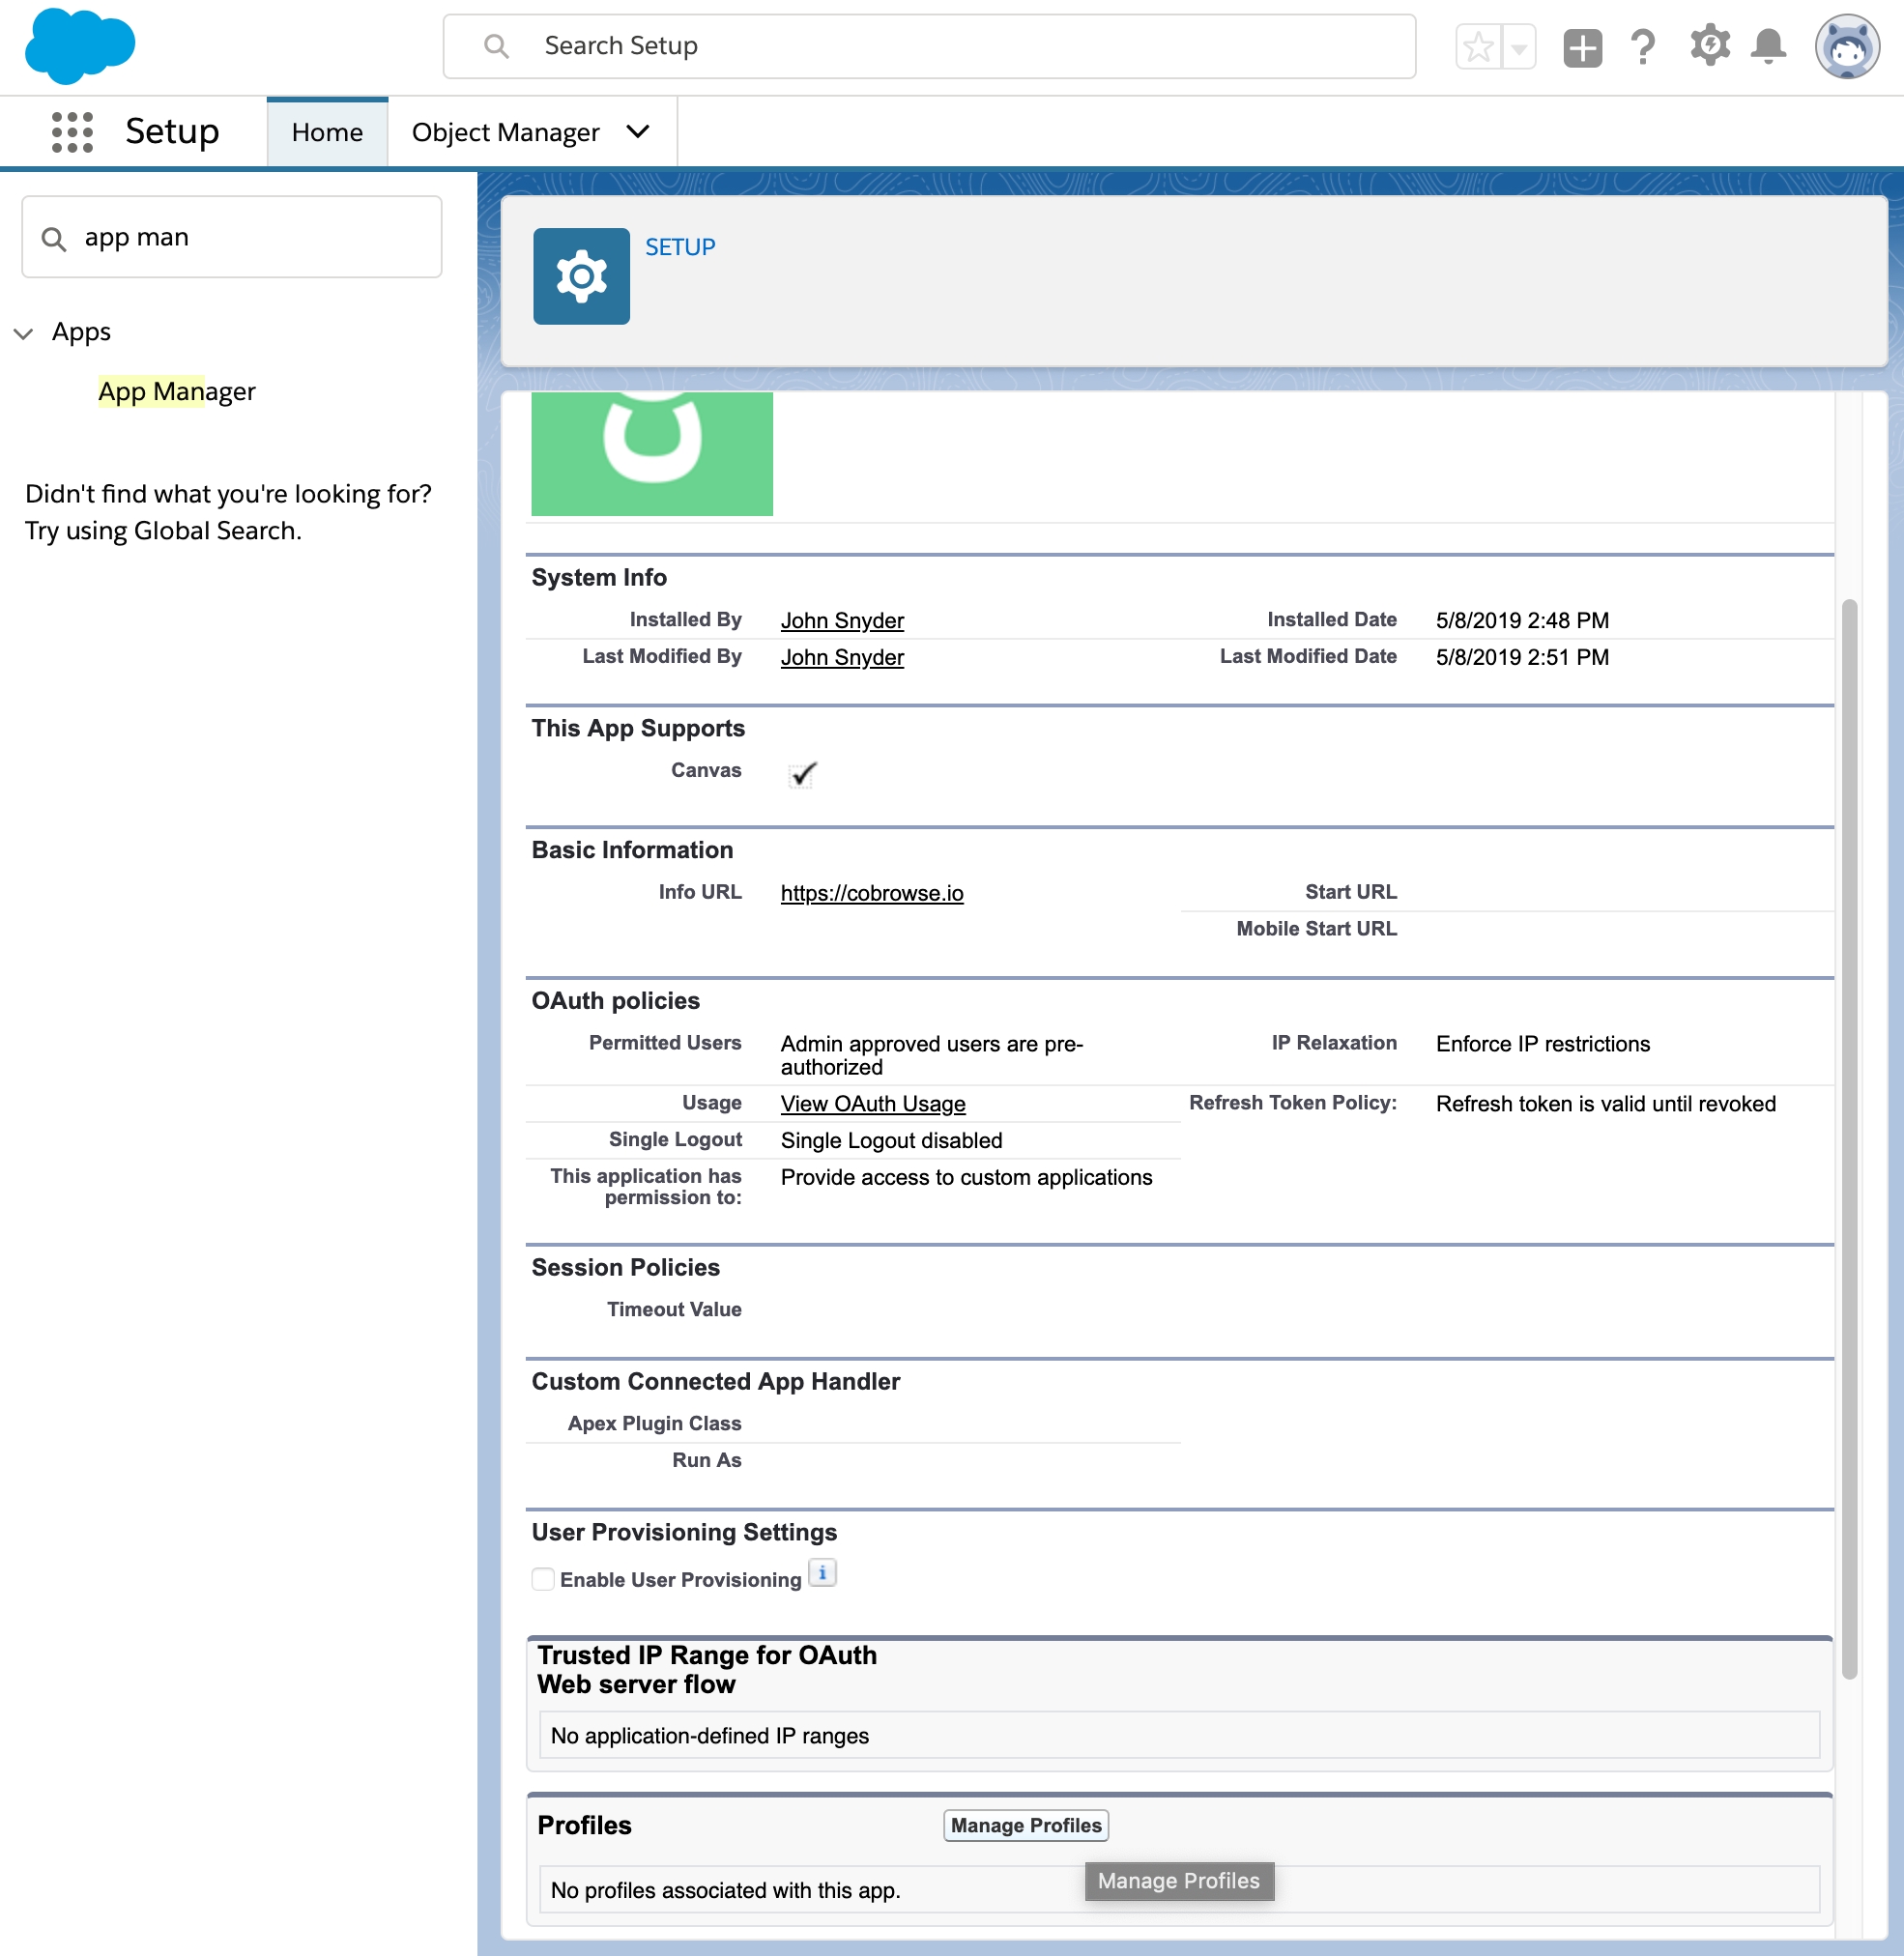Image resolution: width=1904 pixels, height=1956 pixels.
Task: Open the https://cobrowse.io link
Action: [872, 894]
